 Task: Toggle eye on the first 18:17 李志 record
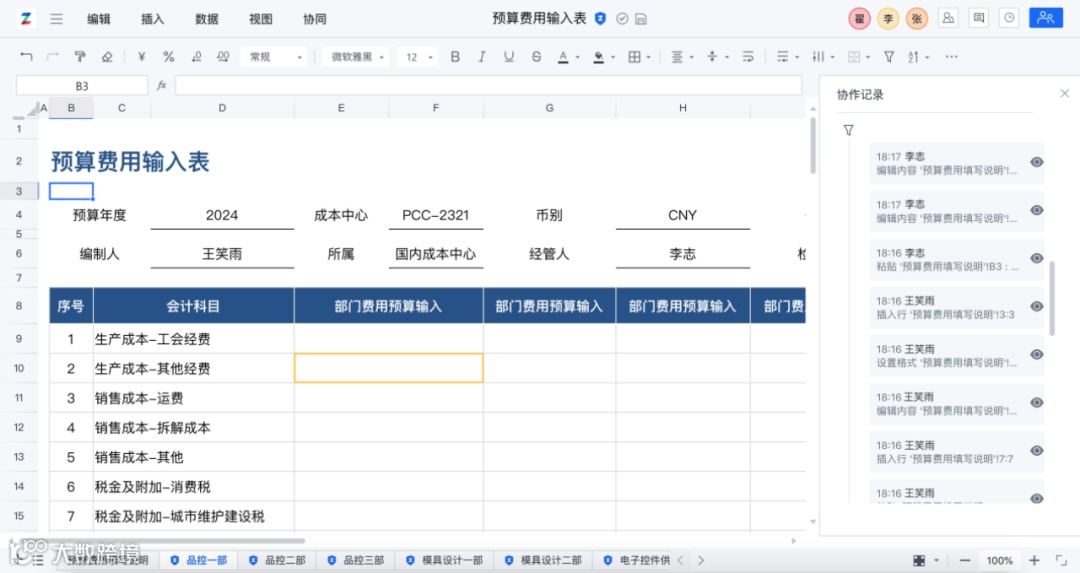[1037, 163]
